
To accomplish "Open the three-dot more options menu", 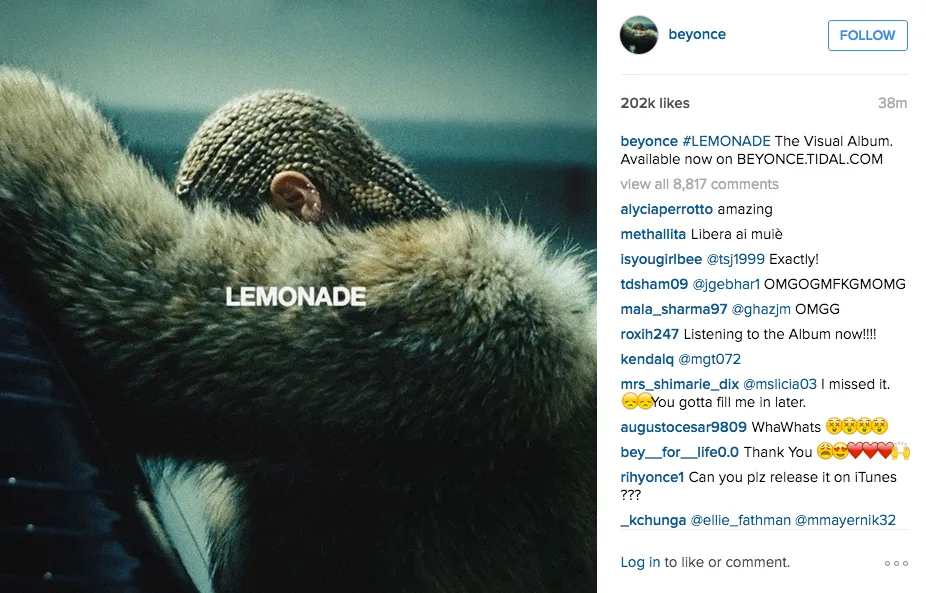I will click(896, 563).
